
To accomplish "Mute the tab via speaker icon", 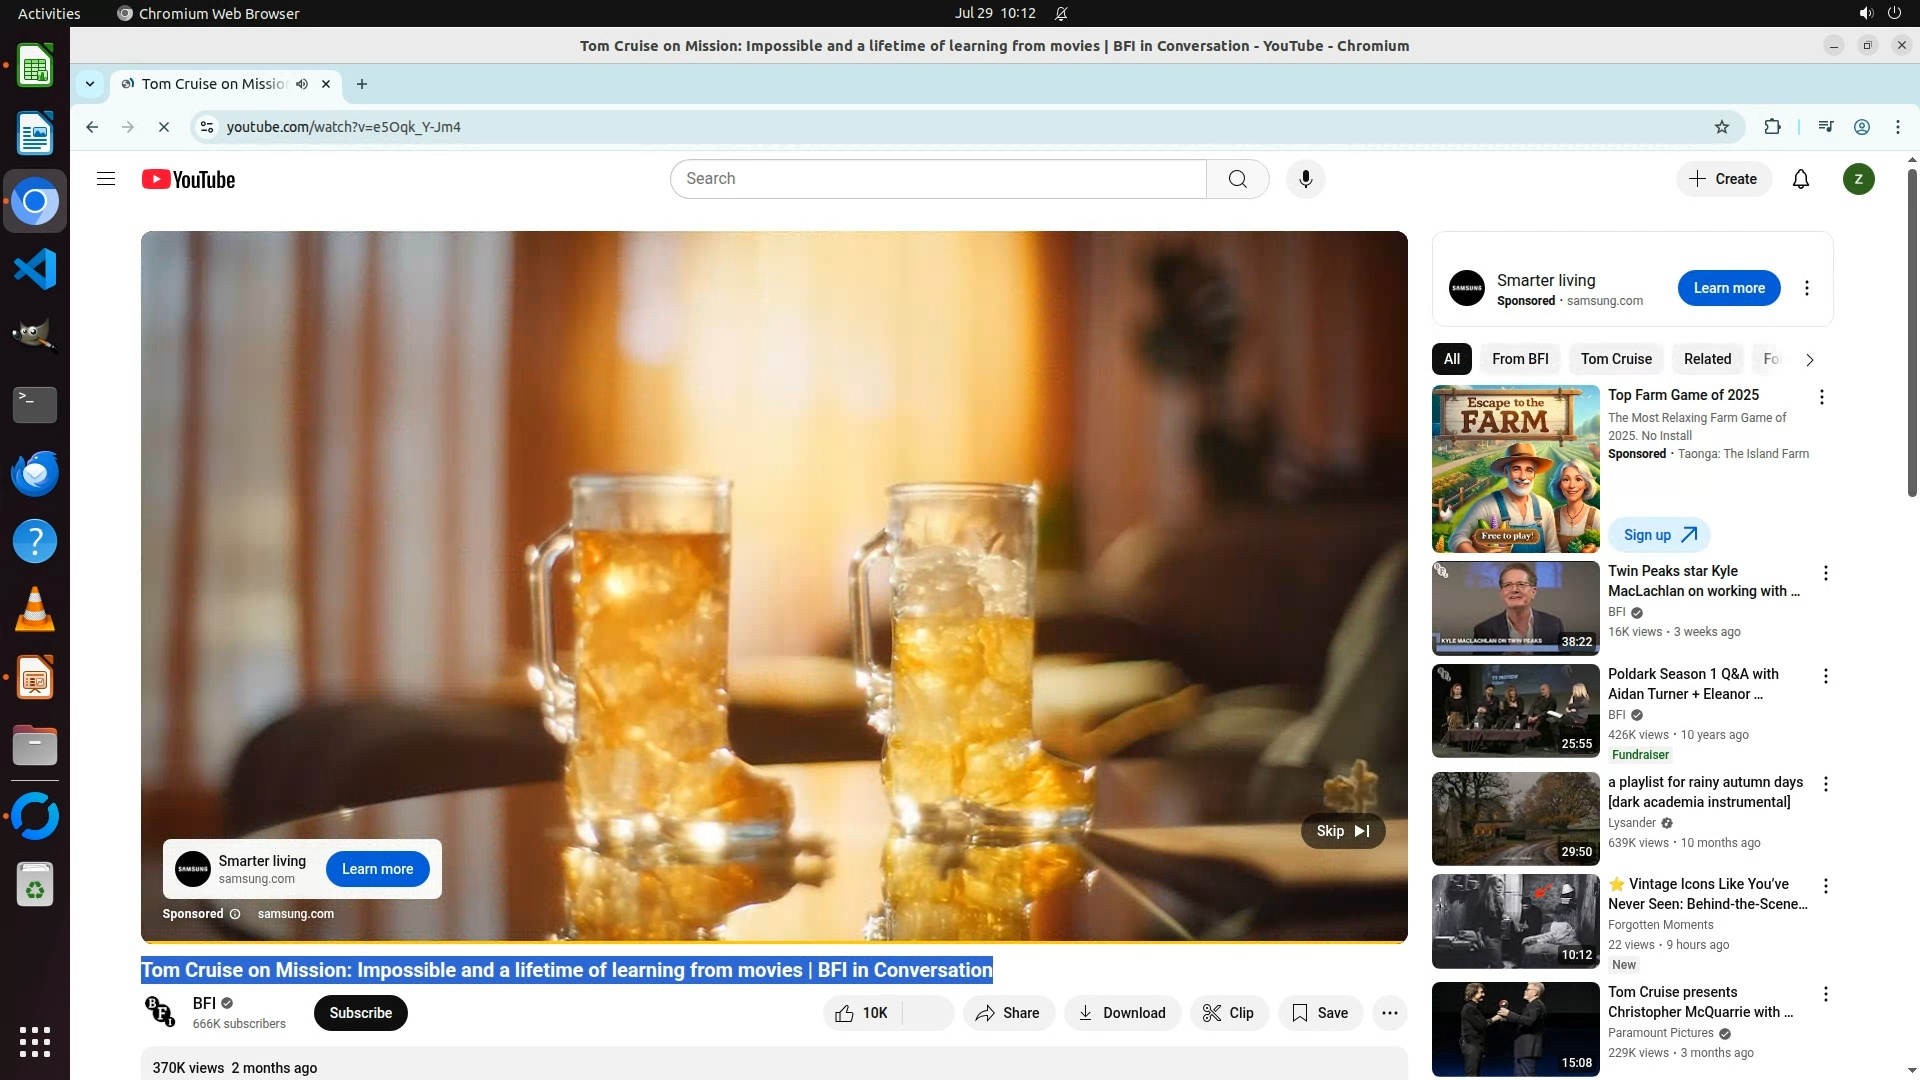I will pos(302,84).
